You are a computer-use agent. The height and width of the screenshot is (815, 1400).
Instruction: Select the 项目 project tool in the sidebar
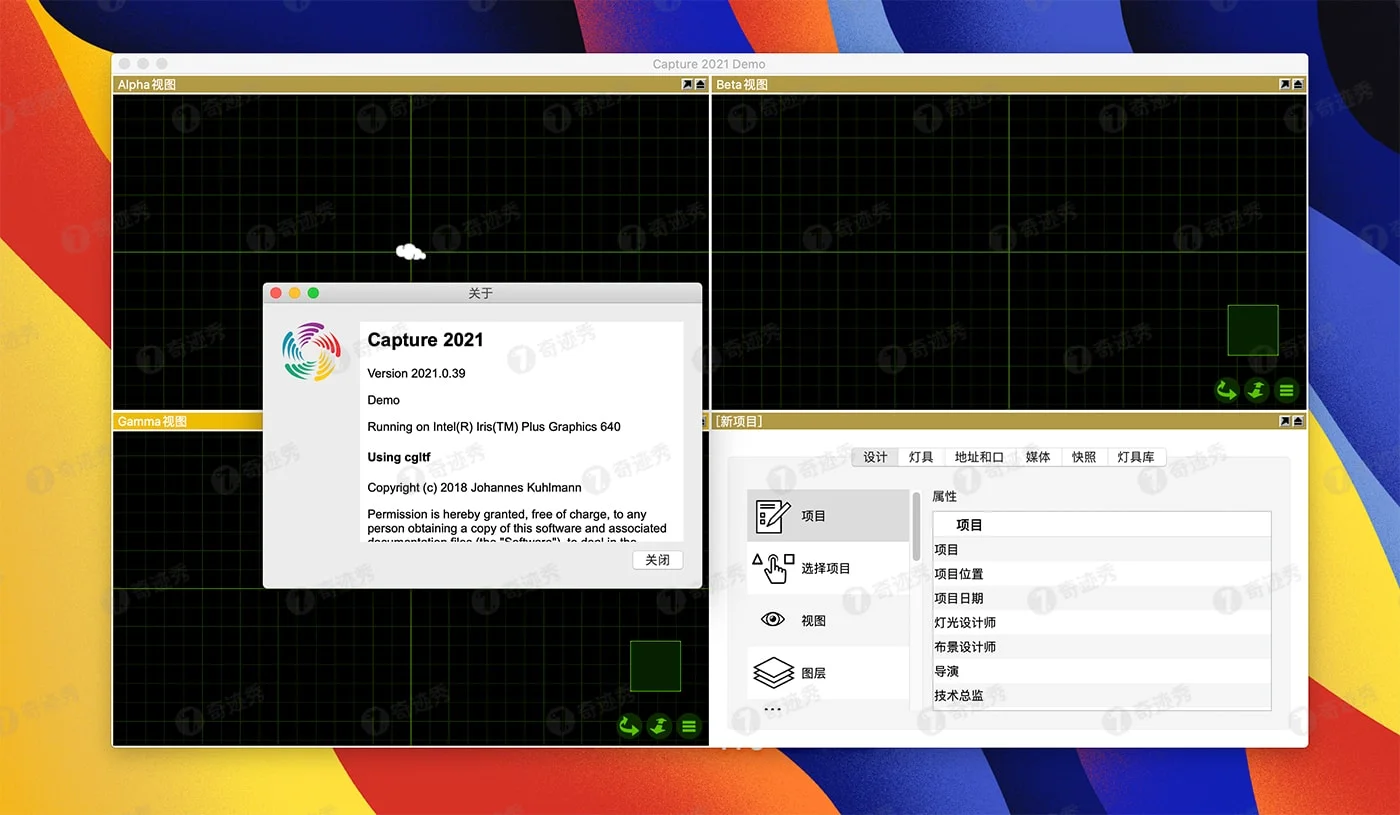813,515
